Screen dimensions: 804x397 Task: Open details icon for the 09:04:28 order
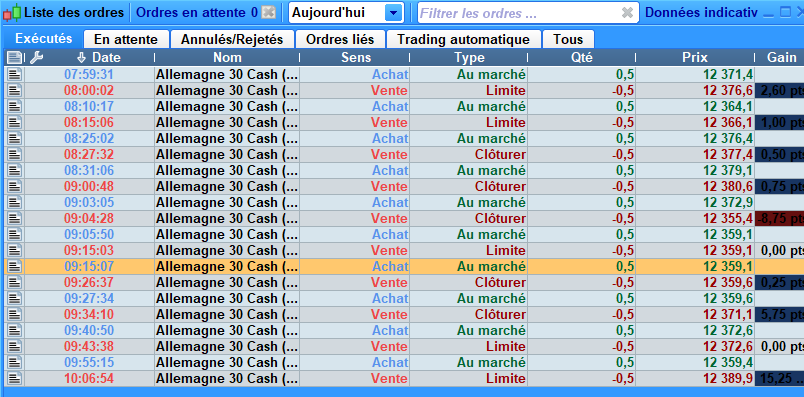[x=15, y=219]
